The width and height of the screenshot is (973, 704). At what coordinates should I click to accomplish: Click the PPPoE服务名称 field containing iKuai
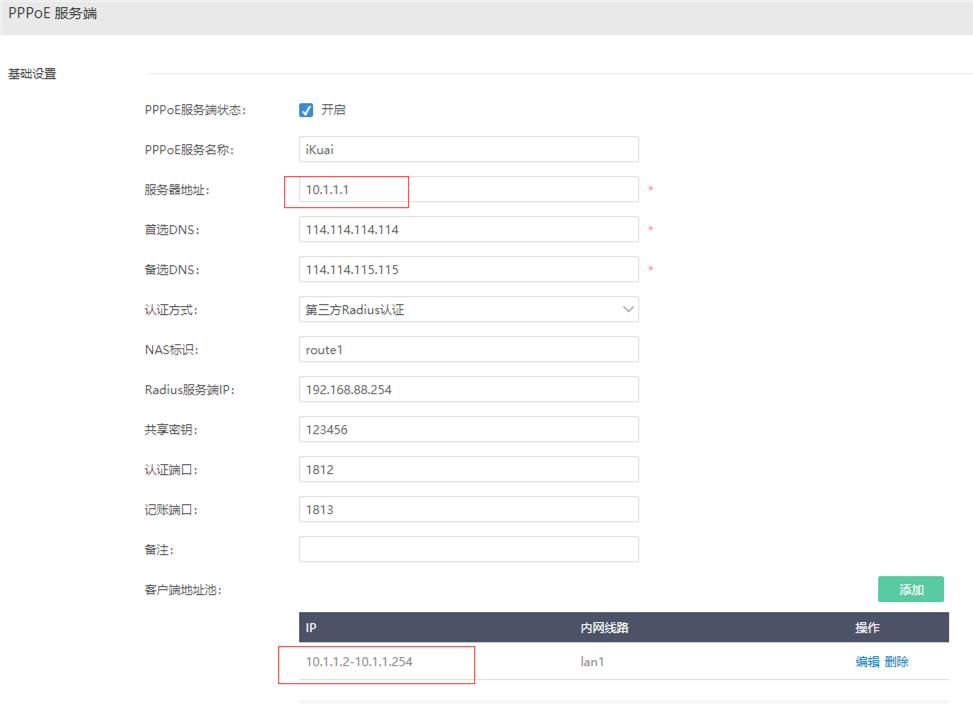tap(468, 149)
